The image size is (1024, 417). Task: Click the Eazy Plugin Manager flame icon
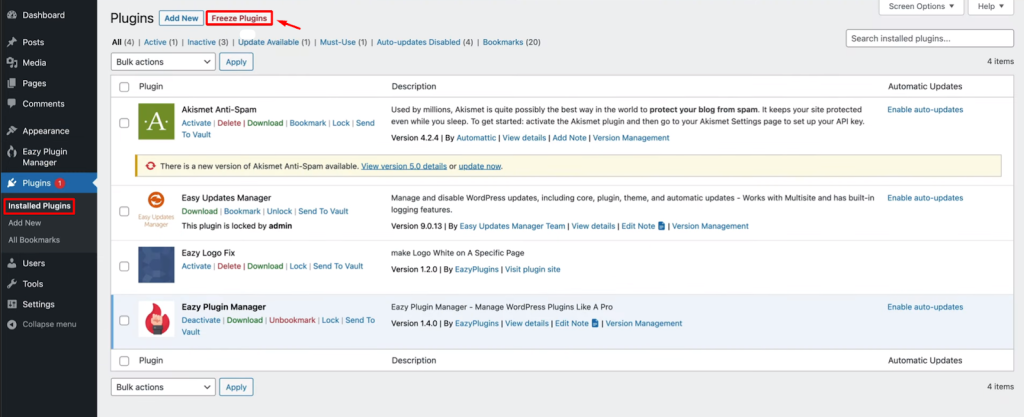[11, 151]
